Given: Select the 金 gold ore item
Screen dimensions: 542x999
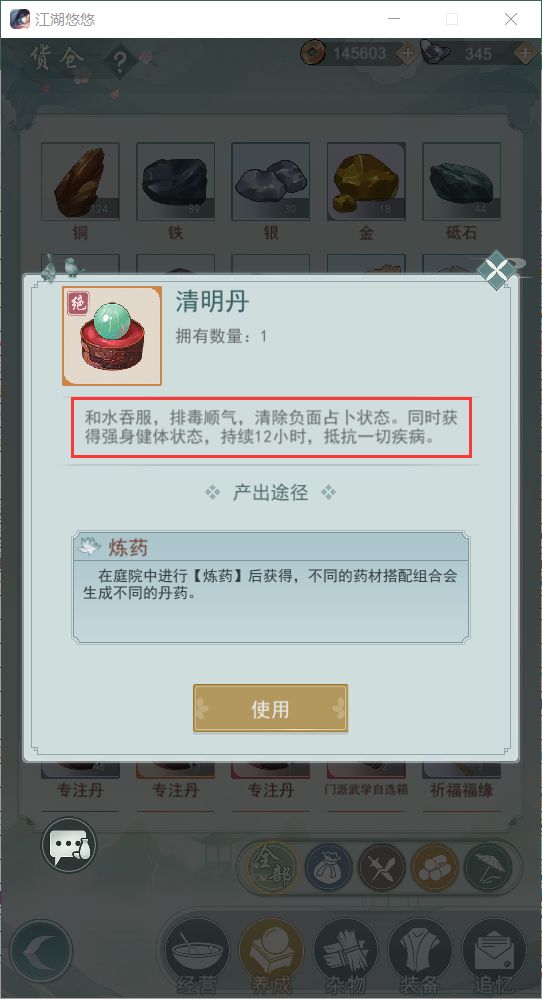Looking at the screenshot, I should click(x=366, y=191).
